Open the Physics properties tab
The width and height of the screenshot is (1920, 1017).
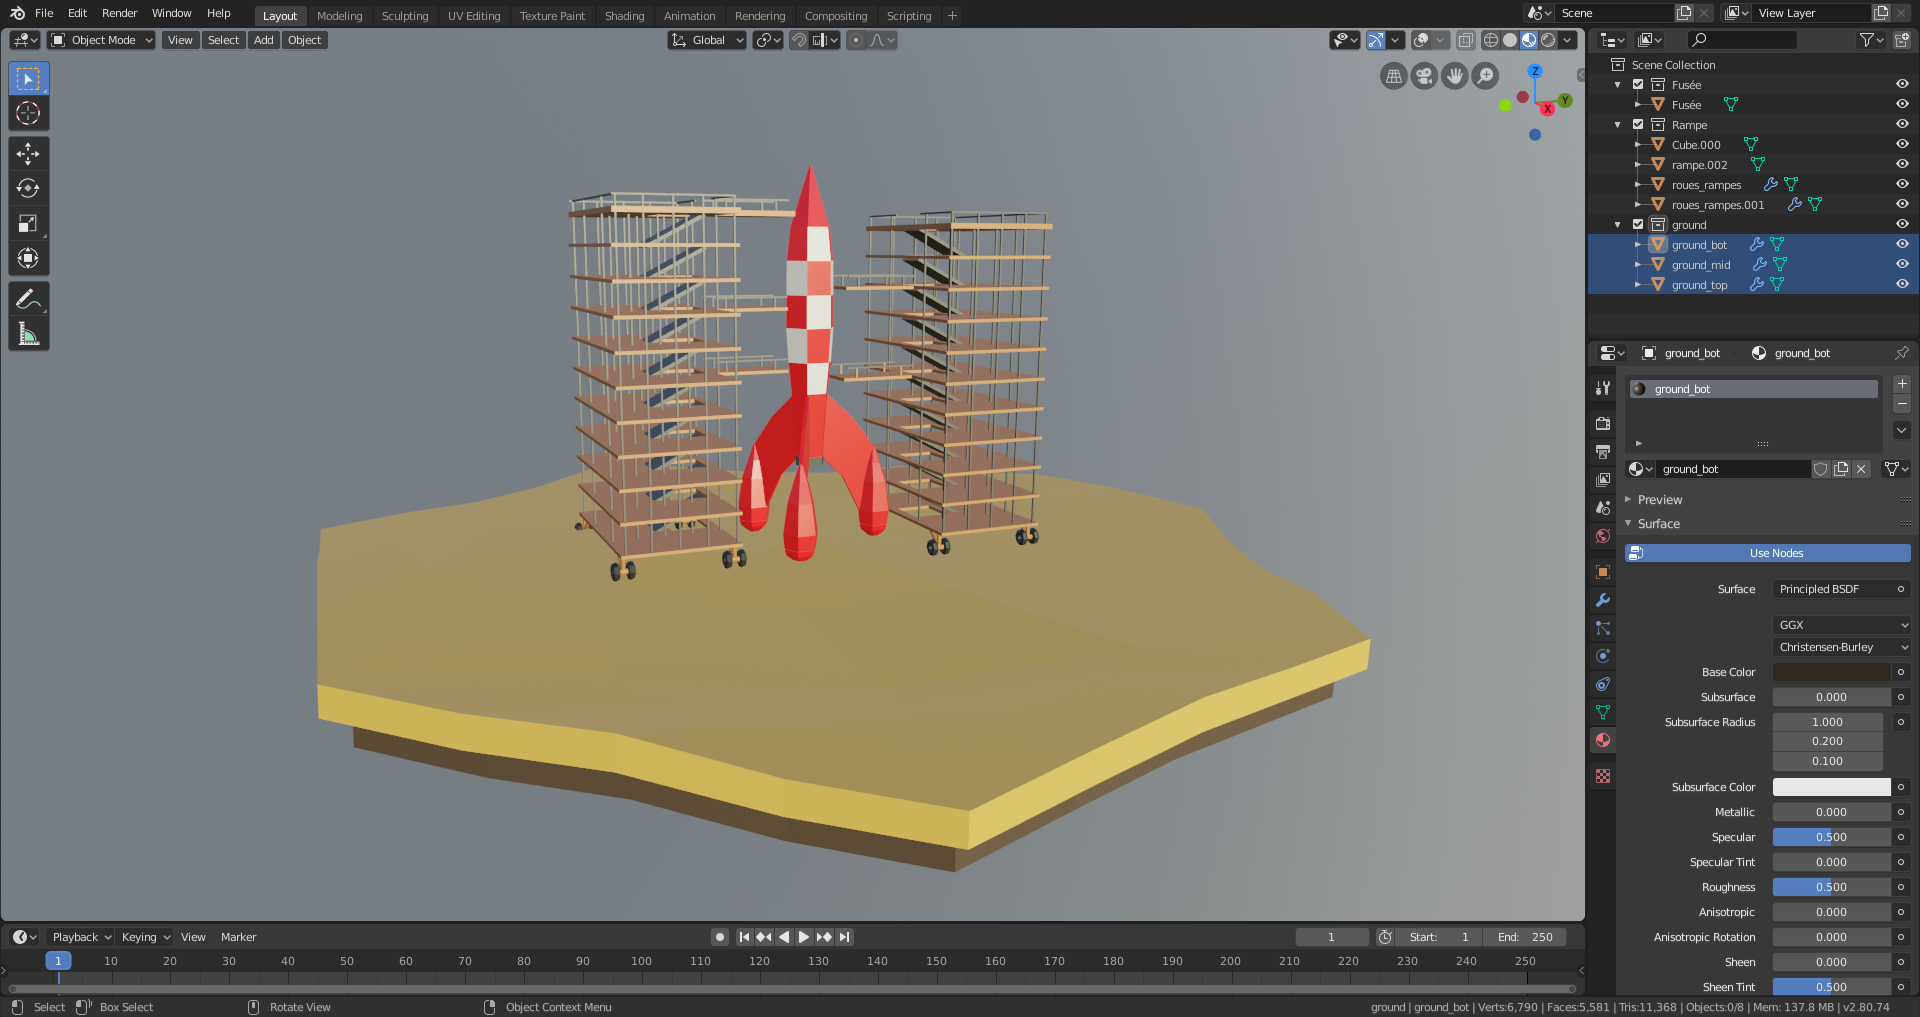(1603, 656)
